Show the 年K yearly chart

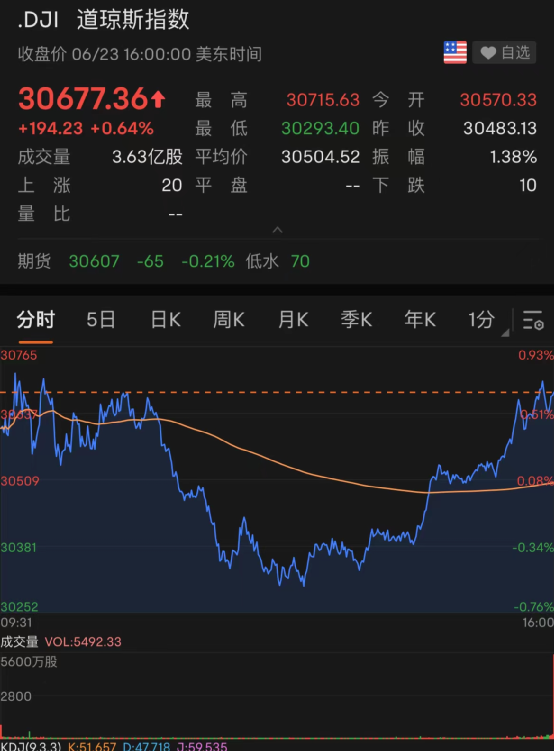point(420,319)
